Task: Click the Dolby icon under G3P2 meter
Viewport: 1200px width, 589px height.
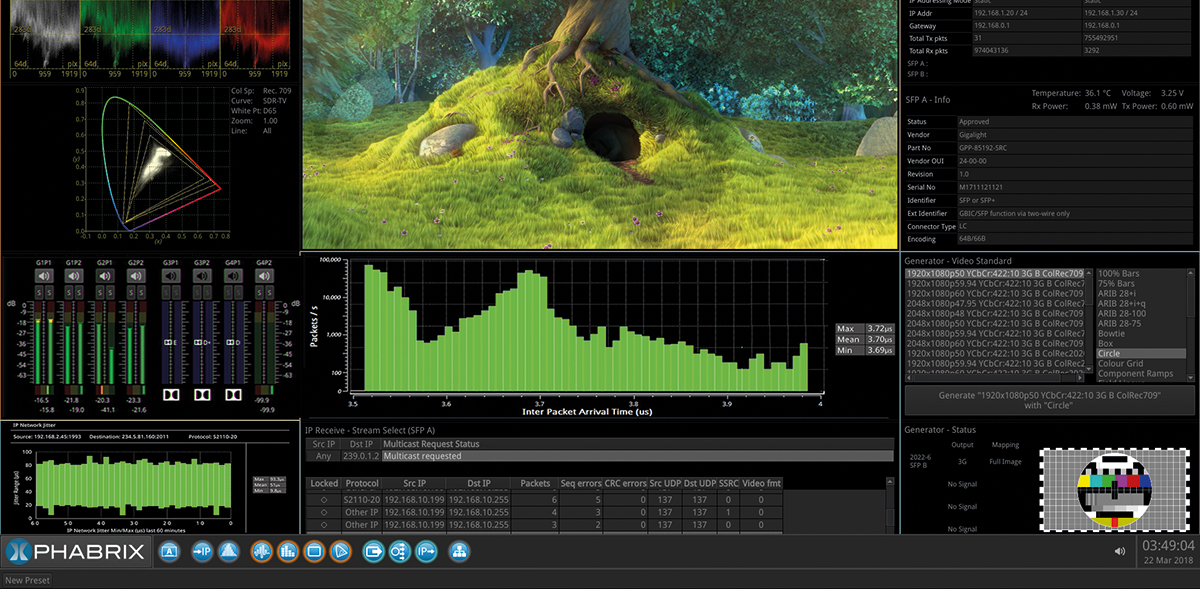Action: (x=202, y=395)
